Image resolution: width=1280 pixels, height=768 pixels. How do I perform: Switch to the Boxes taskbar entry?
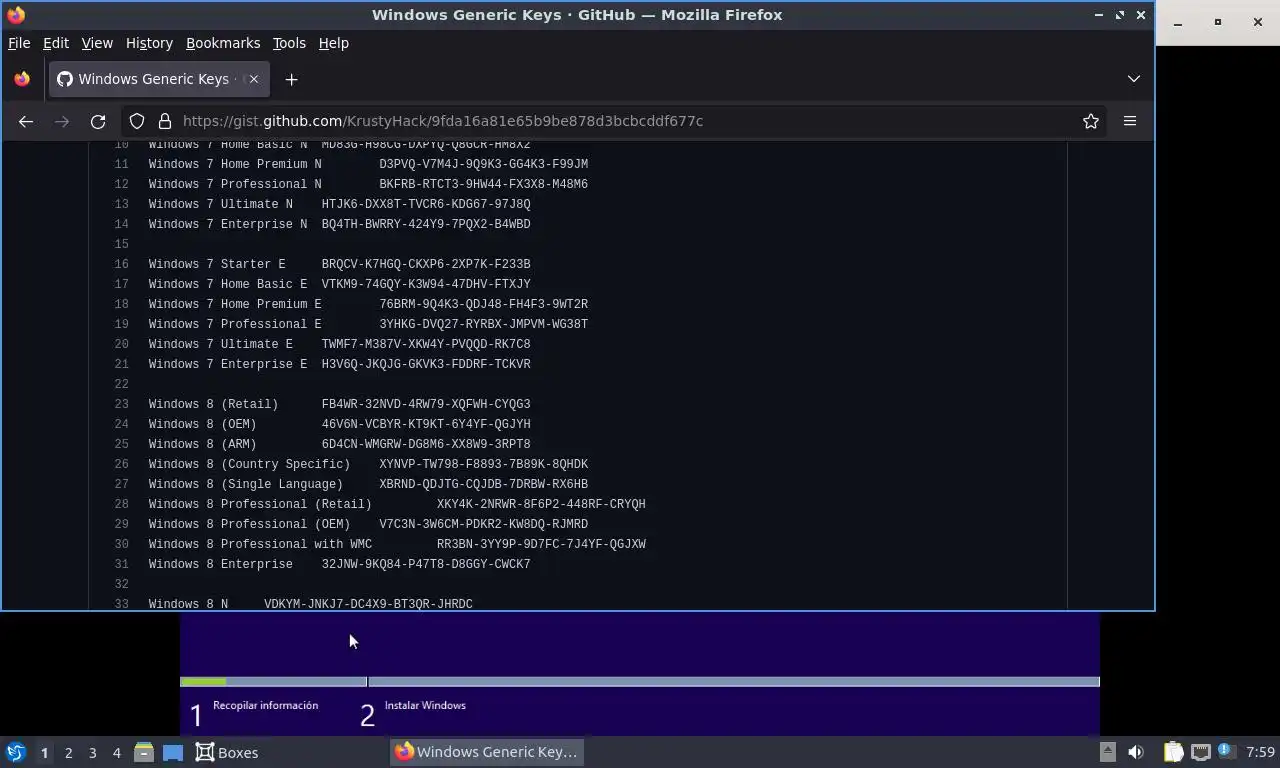tap(227, 752)
